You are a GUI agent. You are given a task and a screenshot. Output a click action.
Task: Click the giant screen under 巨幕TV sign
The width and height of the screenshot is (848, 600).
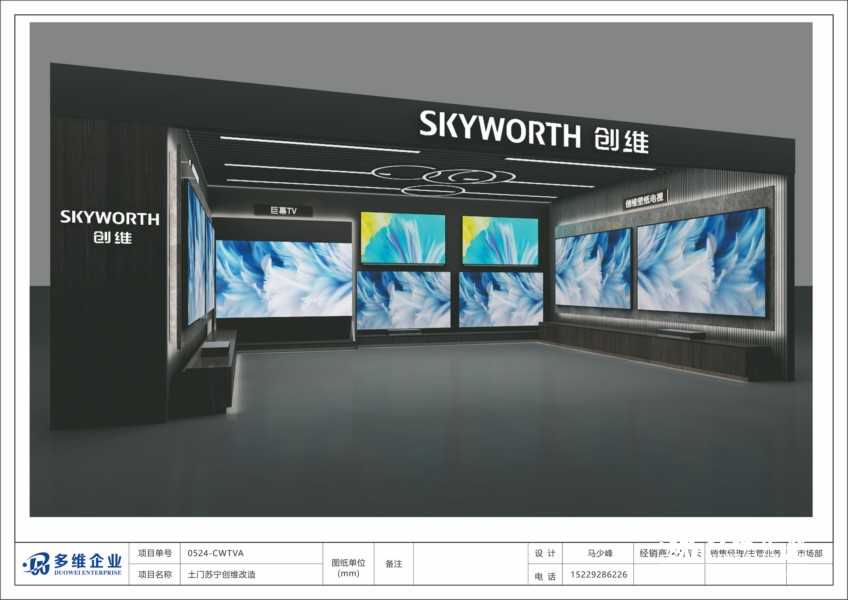coord(284,279)
